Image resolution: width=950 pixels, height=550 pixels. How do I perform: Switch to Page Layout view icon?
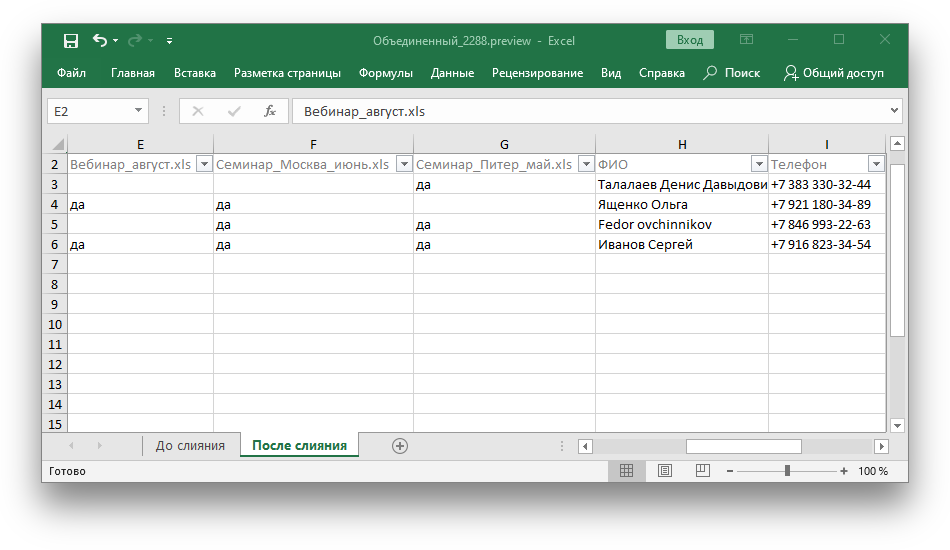(665, 471)
